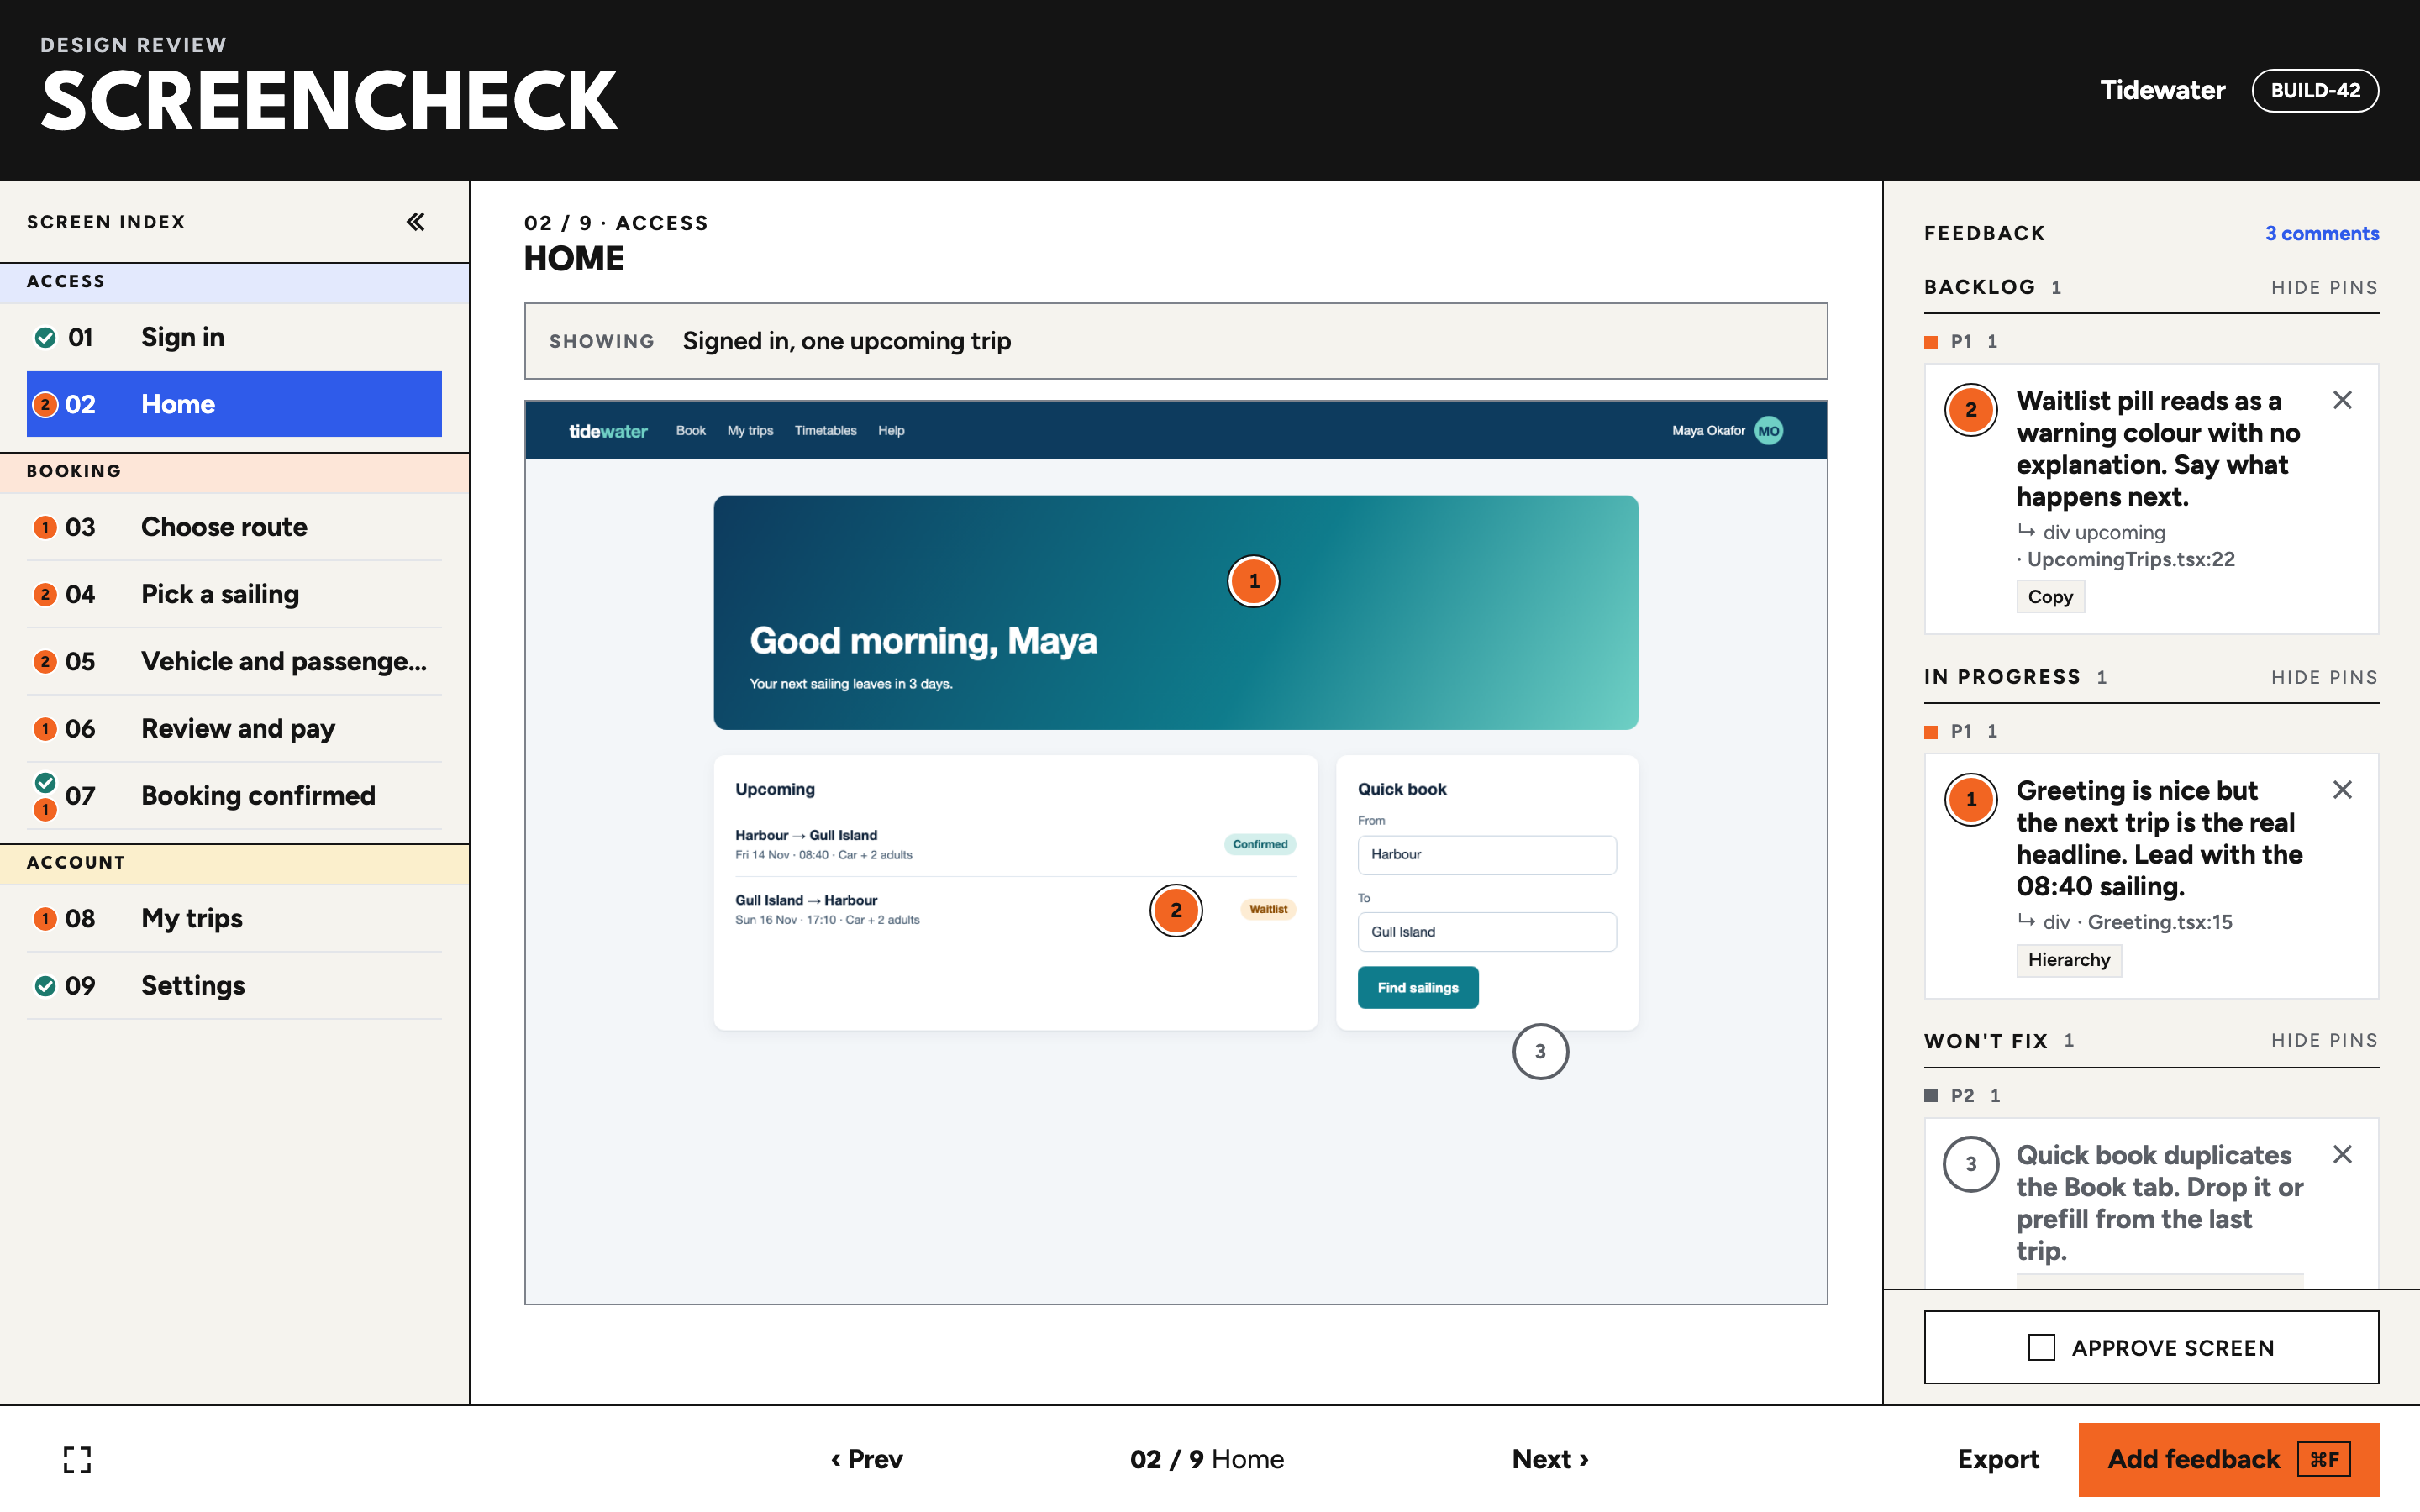Open screen 03 Choose route

pyautogui.click(x=234, y=527)
